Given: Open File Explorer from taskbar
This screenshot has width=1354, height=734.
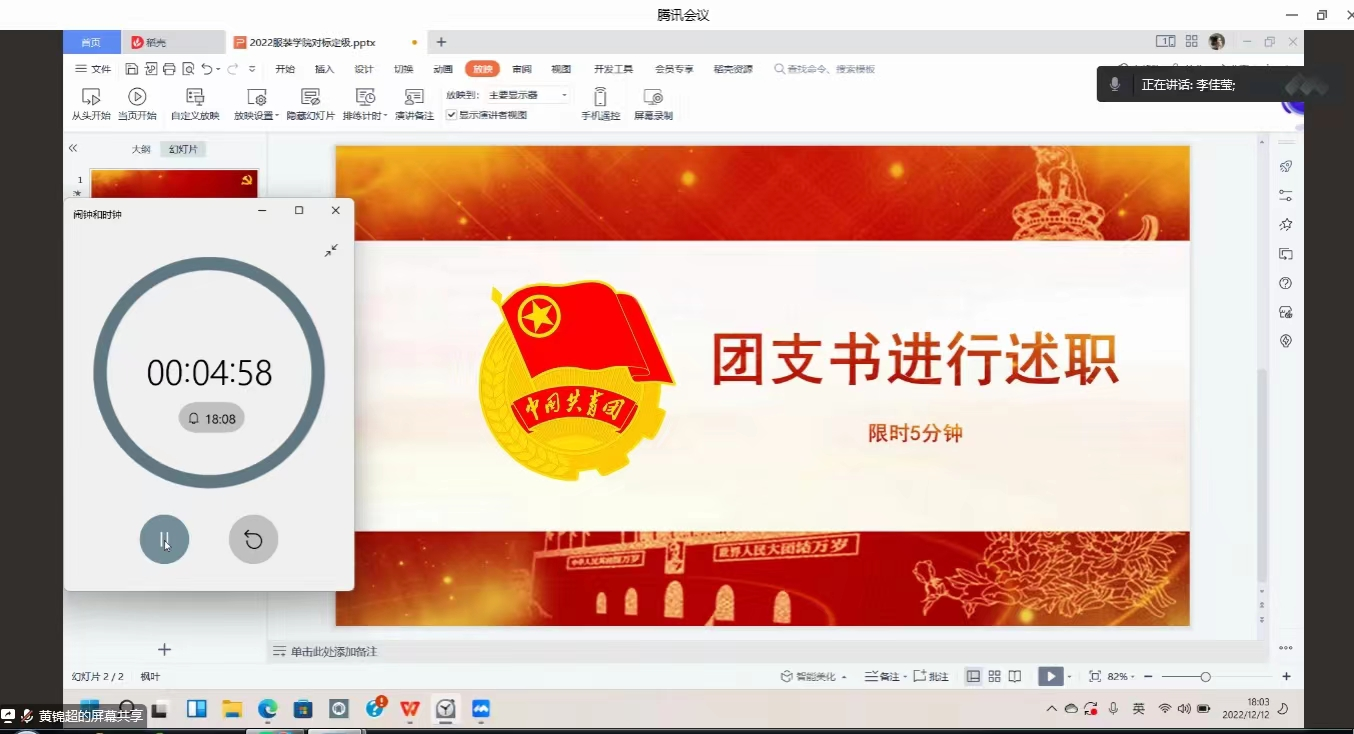Looking at the screenshot, I should [232, 709].
